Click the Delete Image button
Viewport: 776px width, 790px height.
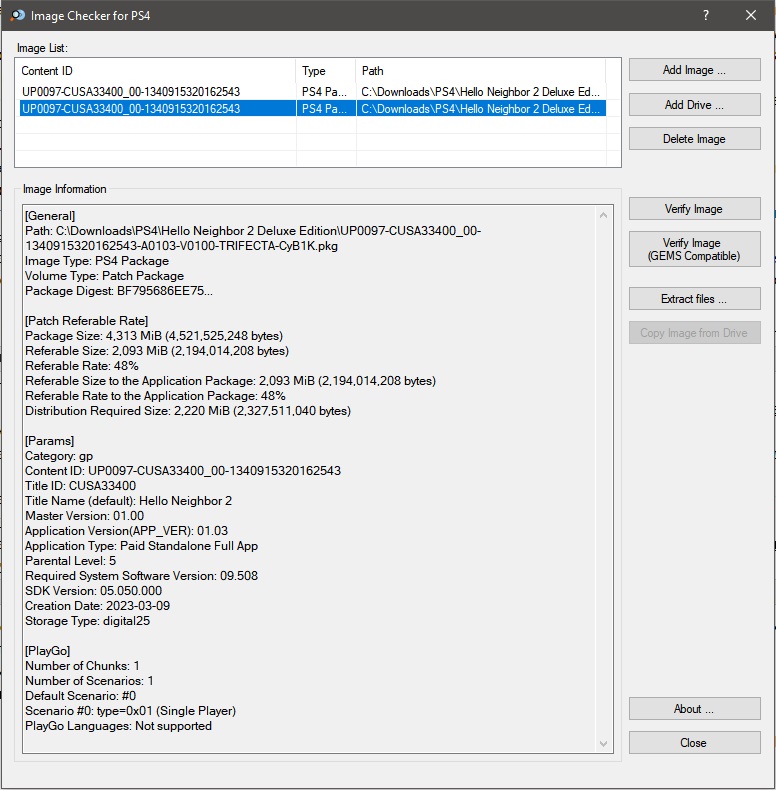[x=694, y=139]
